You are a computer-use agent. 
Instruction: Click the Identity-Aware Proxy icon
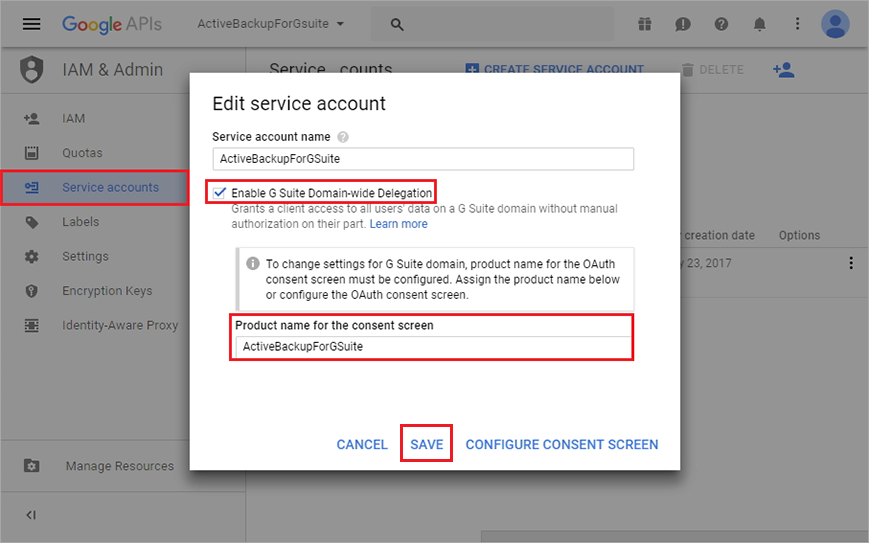click(32, 325)
